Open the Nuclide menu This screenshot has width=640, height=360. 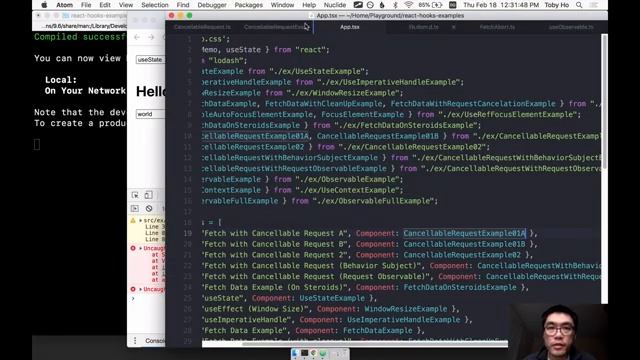point(335,5)
